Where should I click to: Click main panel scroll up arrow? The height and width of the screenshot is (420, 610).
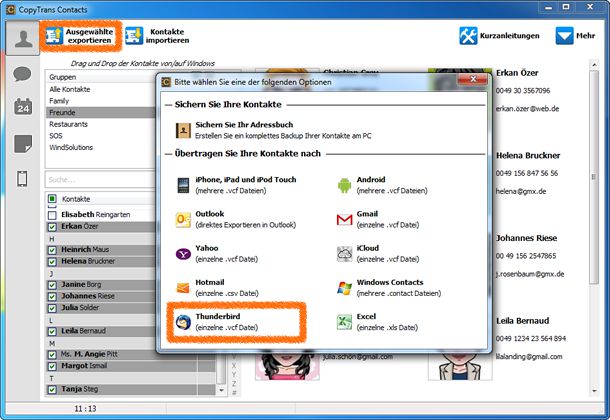point(594,65)
